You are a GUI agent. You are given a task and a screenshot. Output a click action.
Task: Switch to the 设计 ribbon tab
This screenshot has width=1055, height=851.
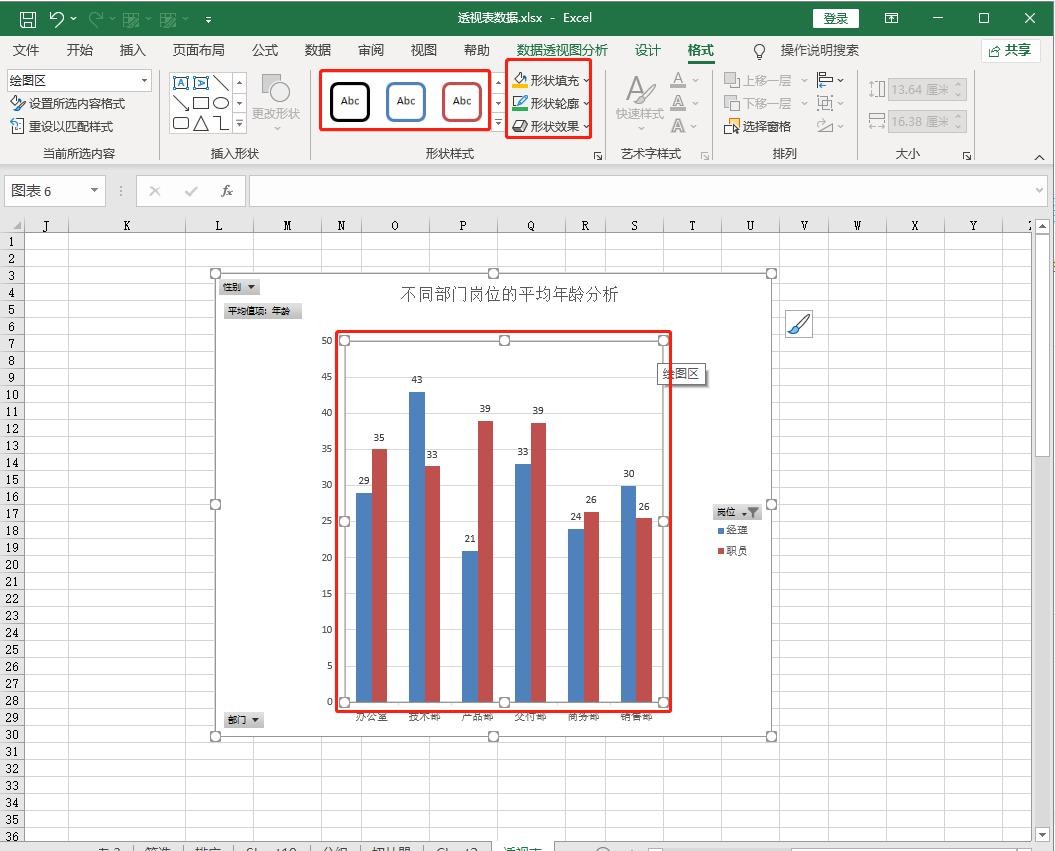click(648, 51)
